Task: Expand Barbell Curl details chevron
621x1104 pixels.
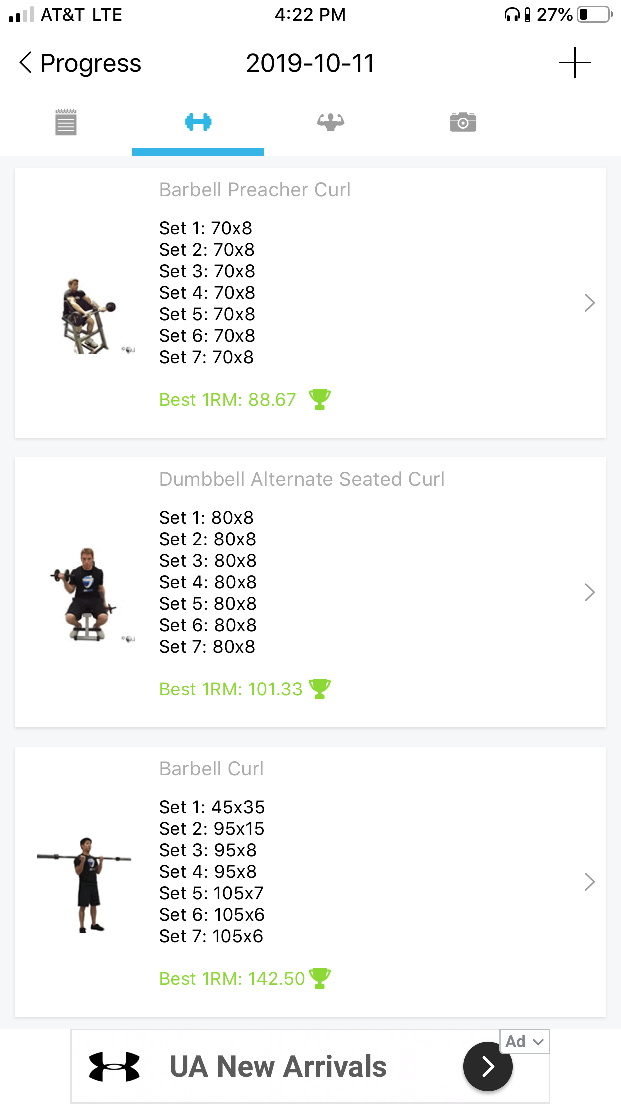Action: click(x=589, y=881)
